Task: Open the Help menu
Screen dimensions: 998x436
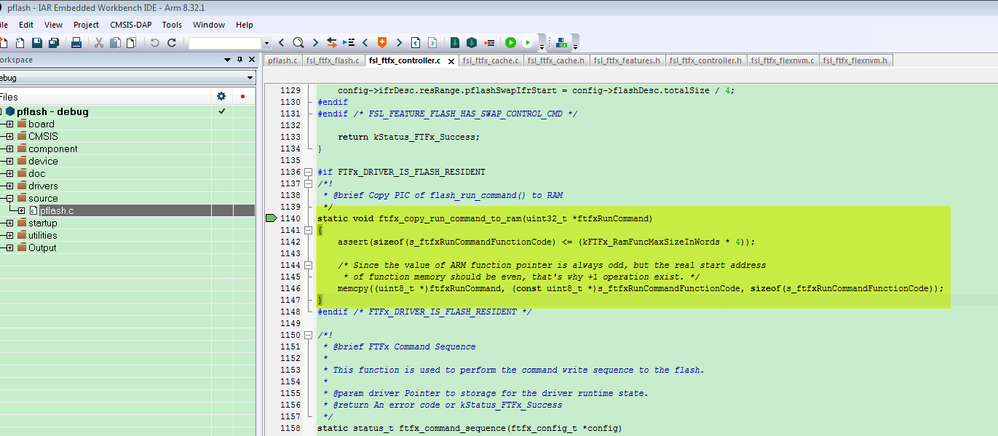Action: (x=244, y=25)
